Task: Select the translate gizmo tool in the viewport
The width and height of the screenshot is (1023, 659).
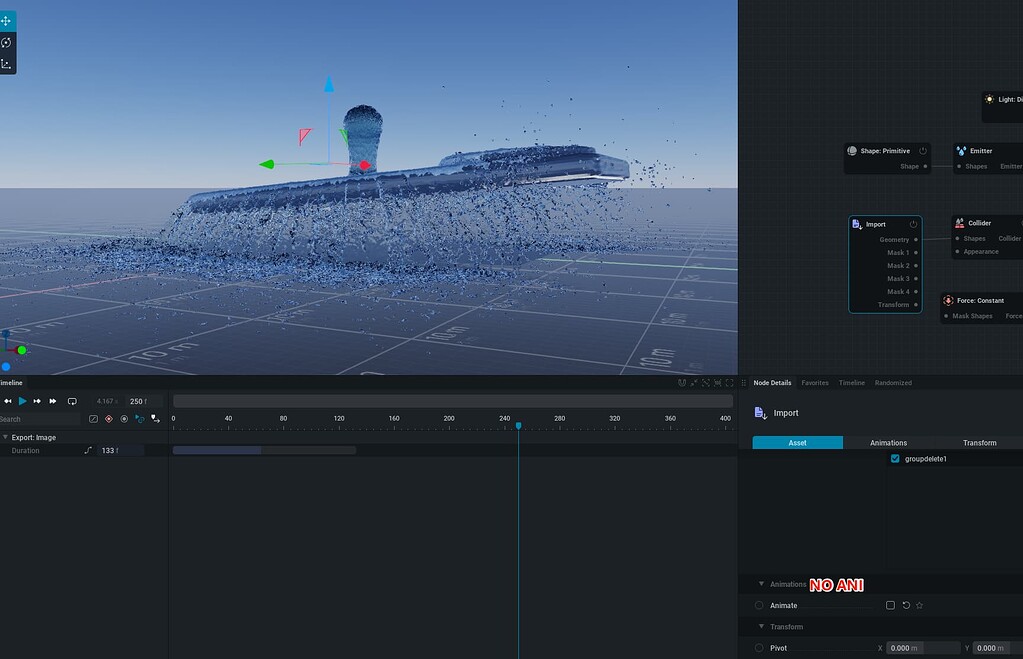Action: point(6,20)
